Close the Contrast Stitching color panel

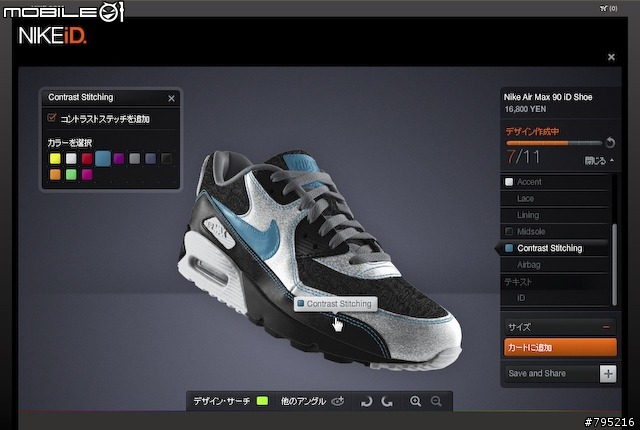click(171, 98)
